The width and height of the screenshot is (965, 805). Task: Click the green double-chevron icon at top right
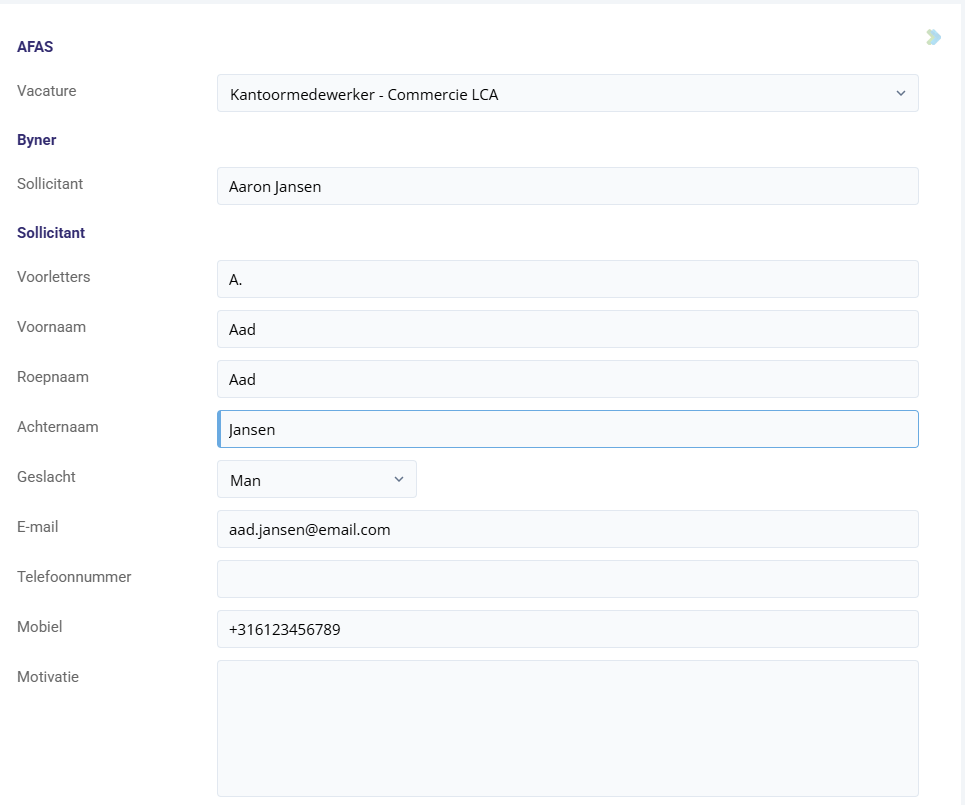(933, 37)
